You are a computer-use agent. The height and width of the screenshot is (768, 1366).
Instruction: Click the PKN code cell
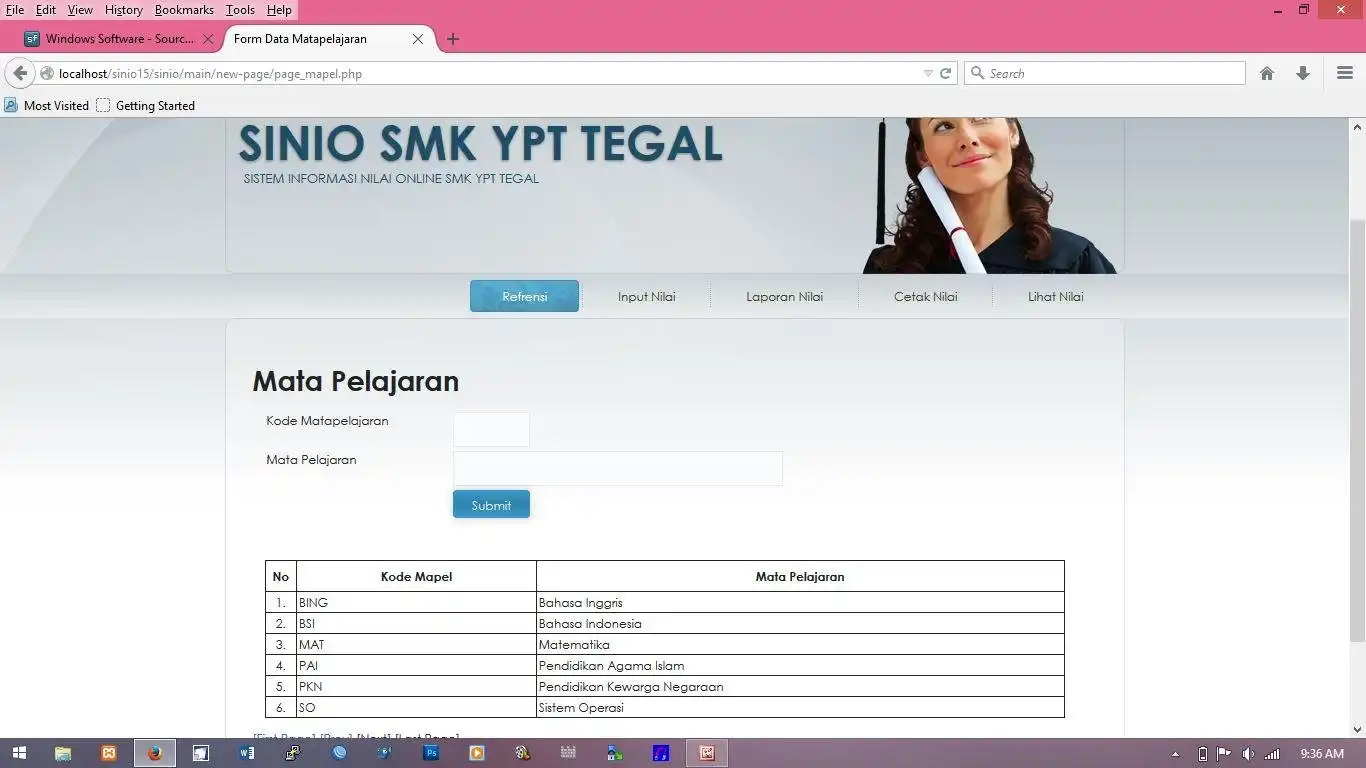point(416,686)
